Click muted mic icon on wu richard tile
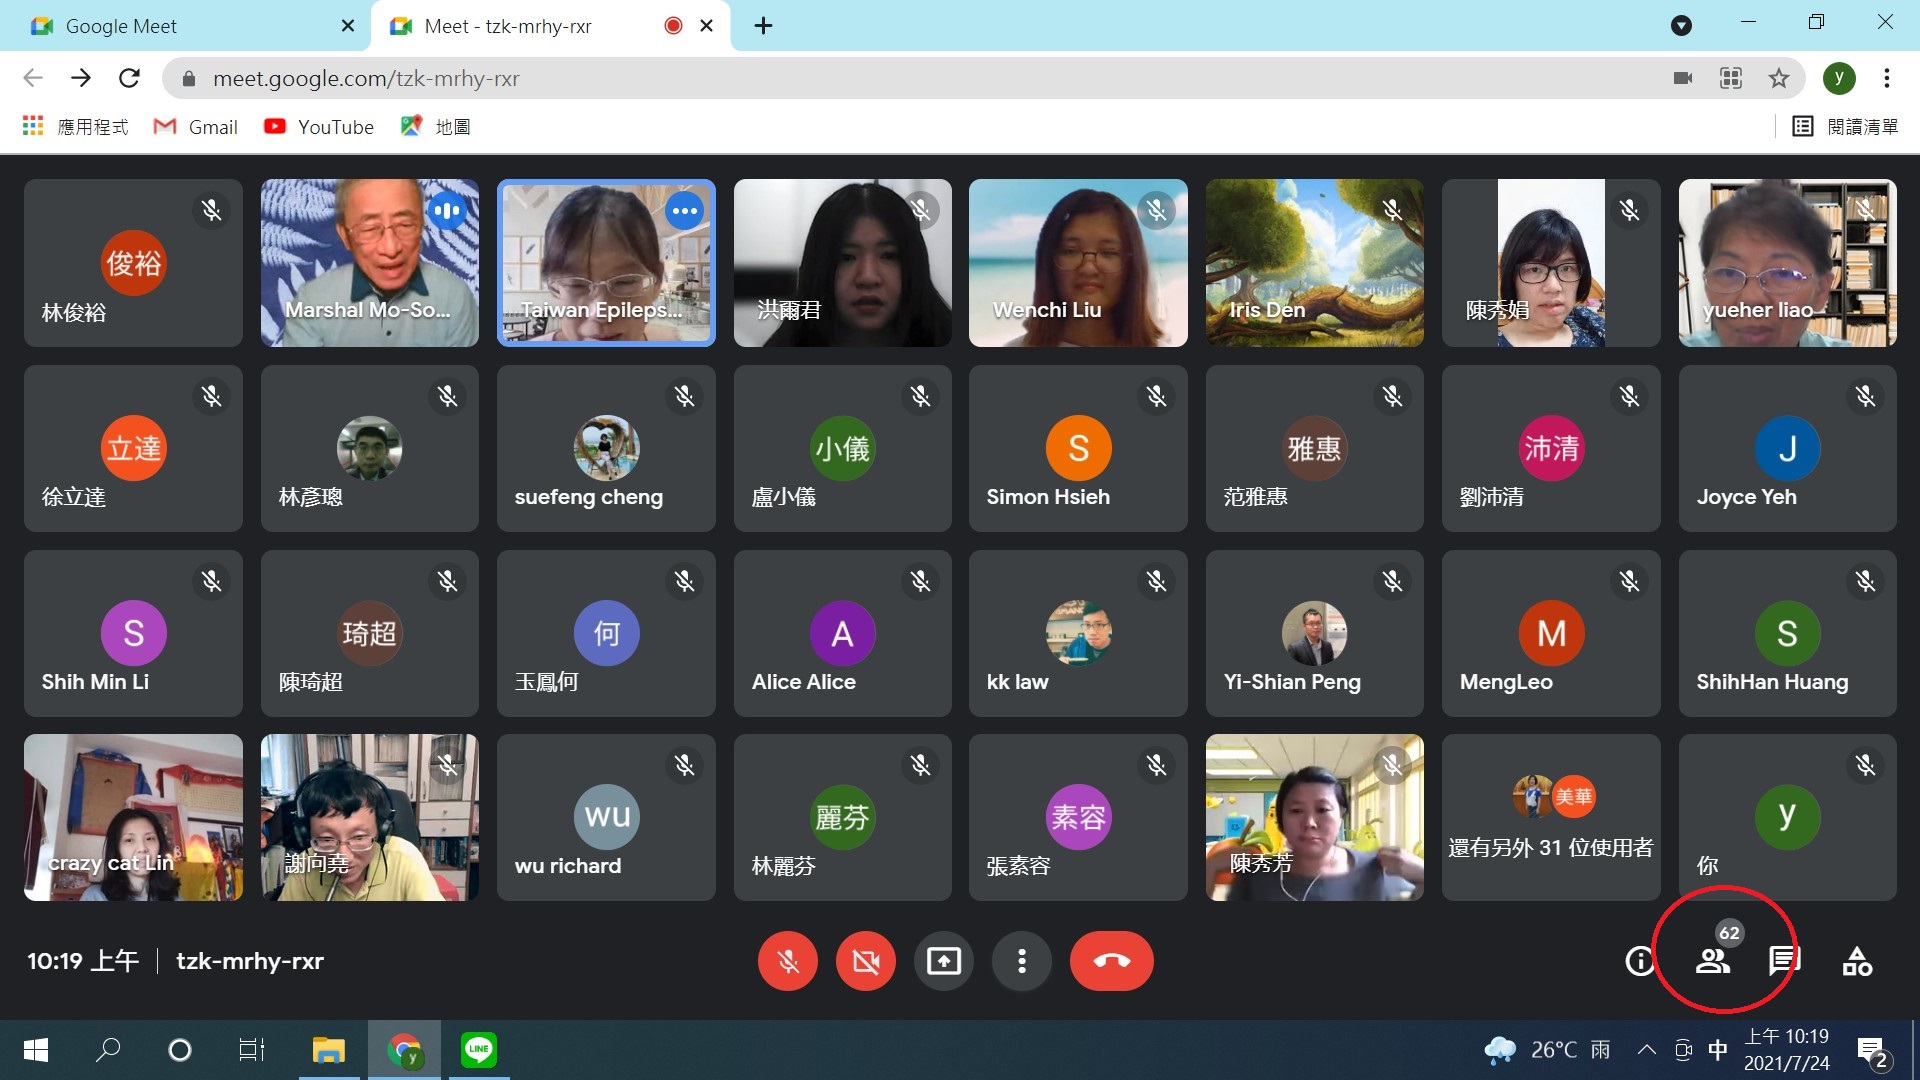The width and height of the screenshot is (1920, 1080). pyautogui.click(x=685, y=766)
